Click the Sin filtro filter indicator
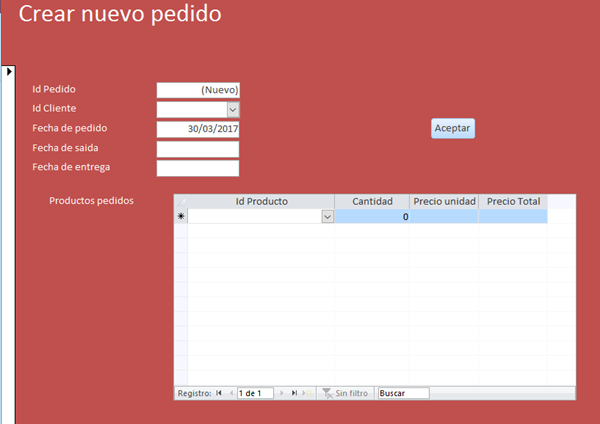The image size is (600, 424). pyautogui.click(x=345, y=393)
